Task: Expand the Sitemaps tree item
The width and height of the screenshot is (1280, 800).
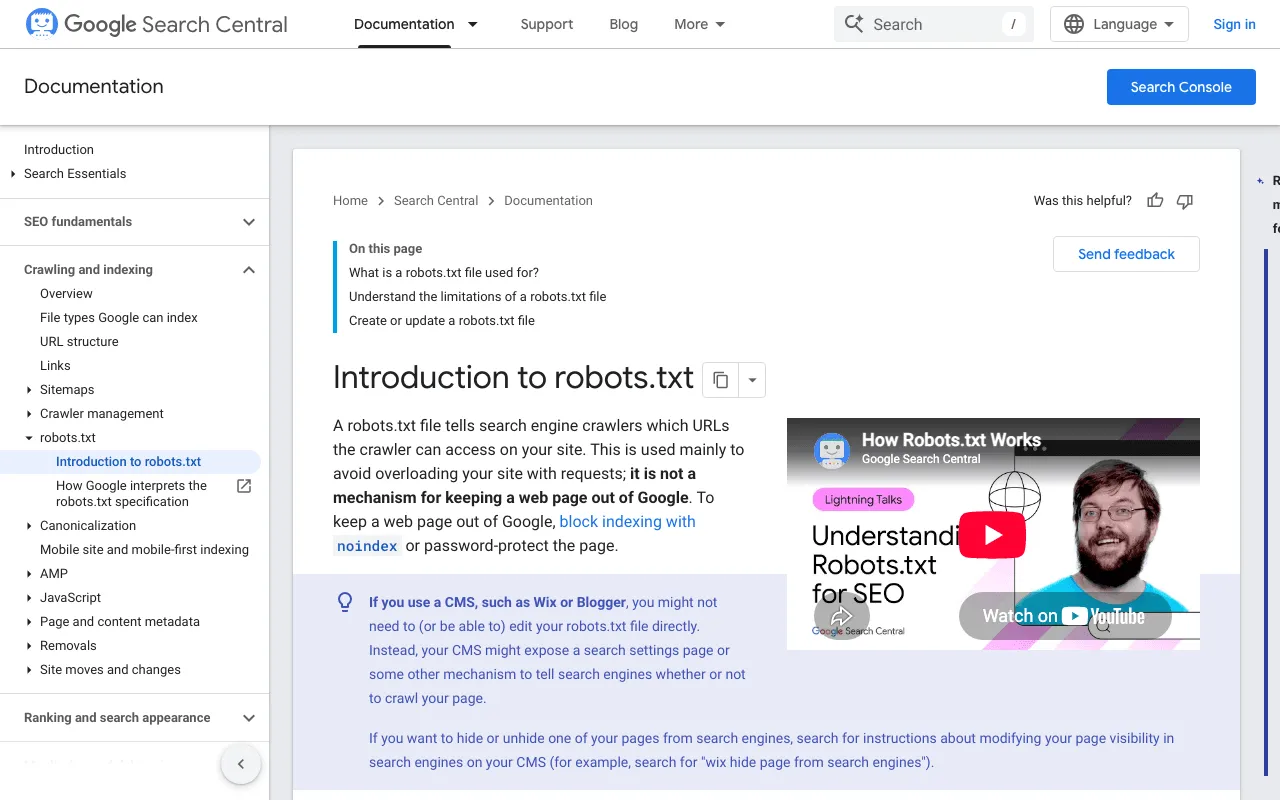Action: (29, 390)
